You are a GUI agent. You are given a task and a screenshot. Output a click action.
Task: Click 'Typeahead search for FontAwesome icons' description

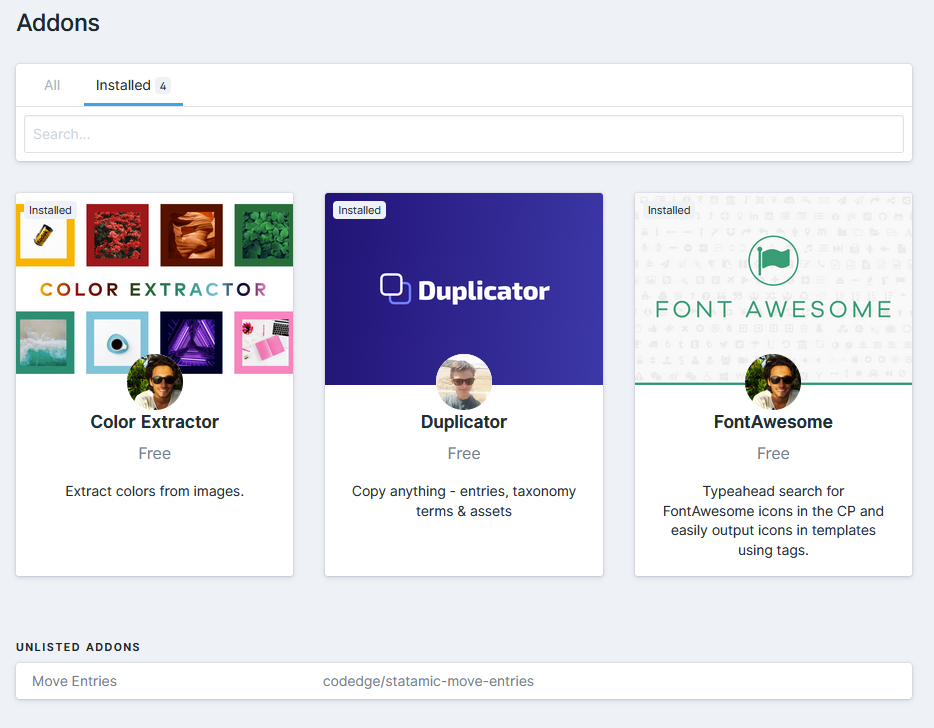point(773,521)
